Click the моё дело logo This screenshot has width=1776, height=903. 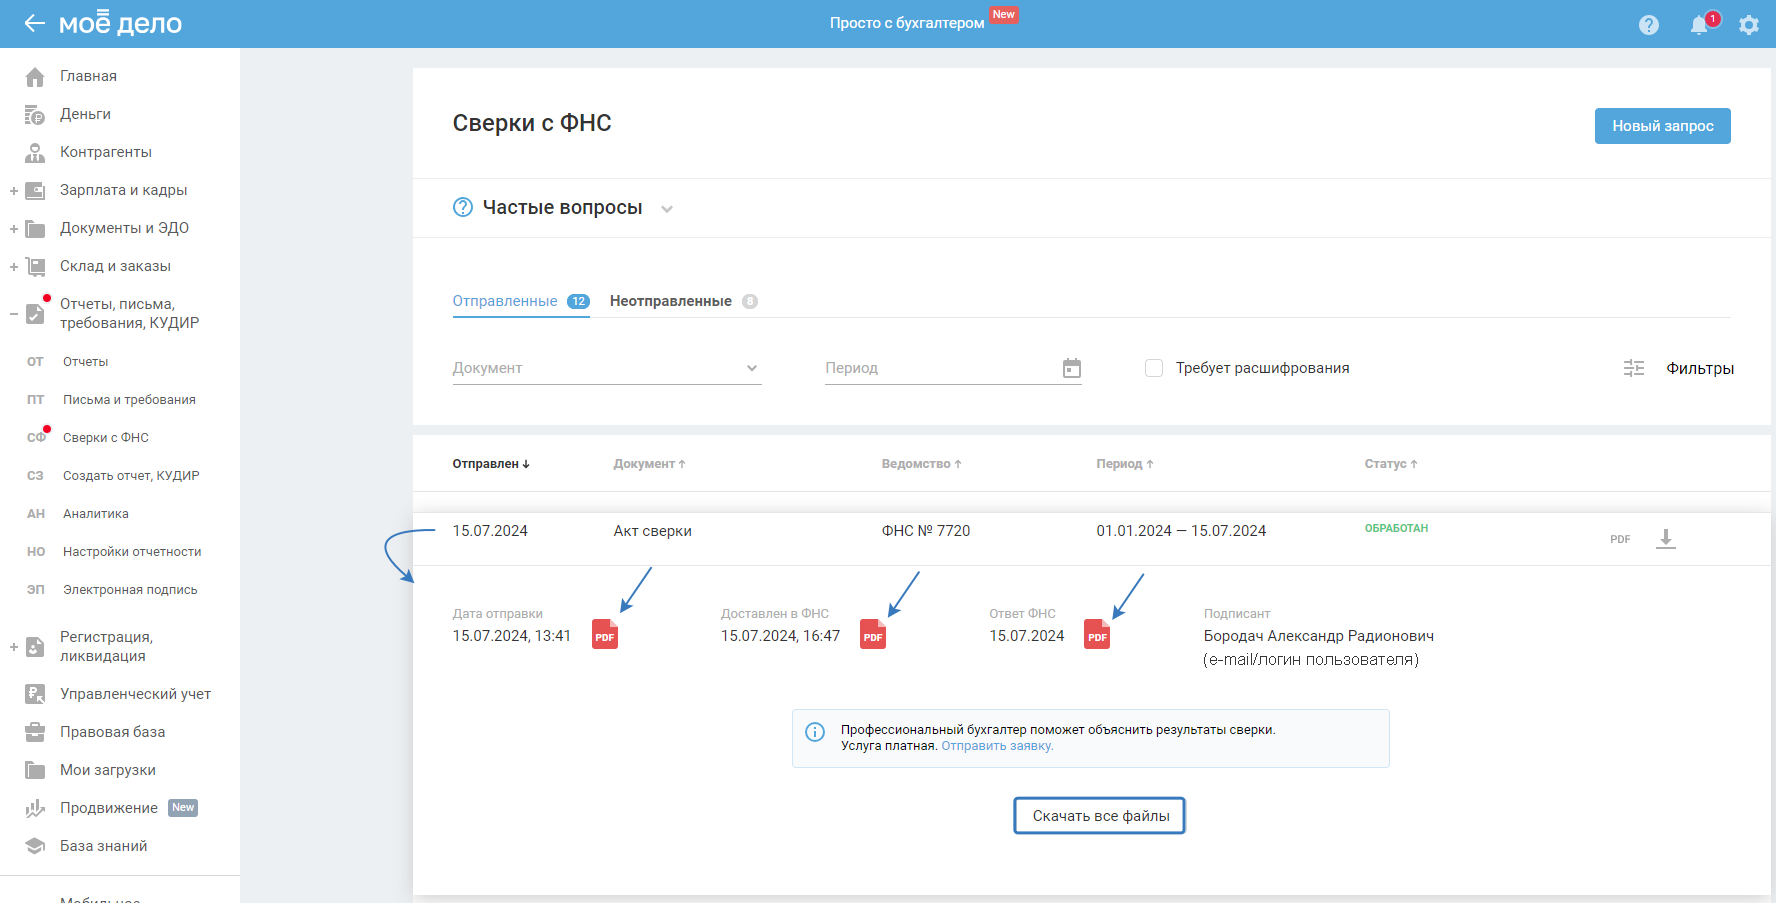tap(120, 23)
